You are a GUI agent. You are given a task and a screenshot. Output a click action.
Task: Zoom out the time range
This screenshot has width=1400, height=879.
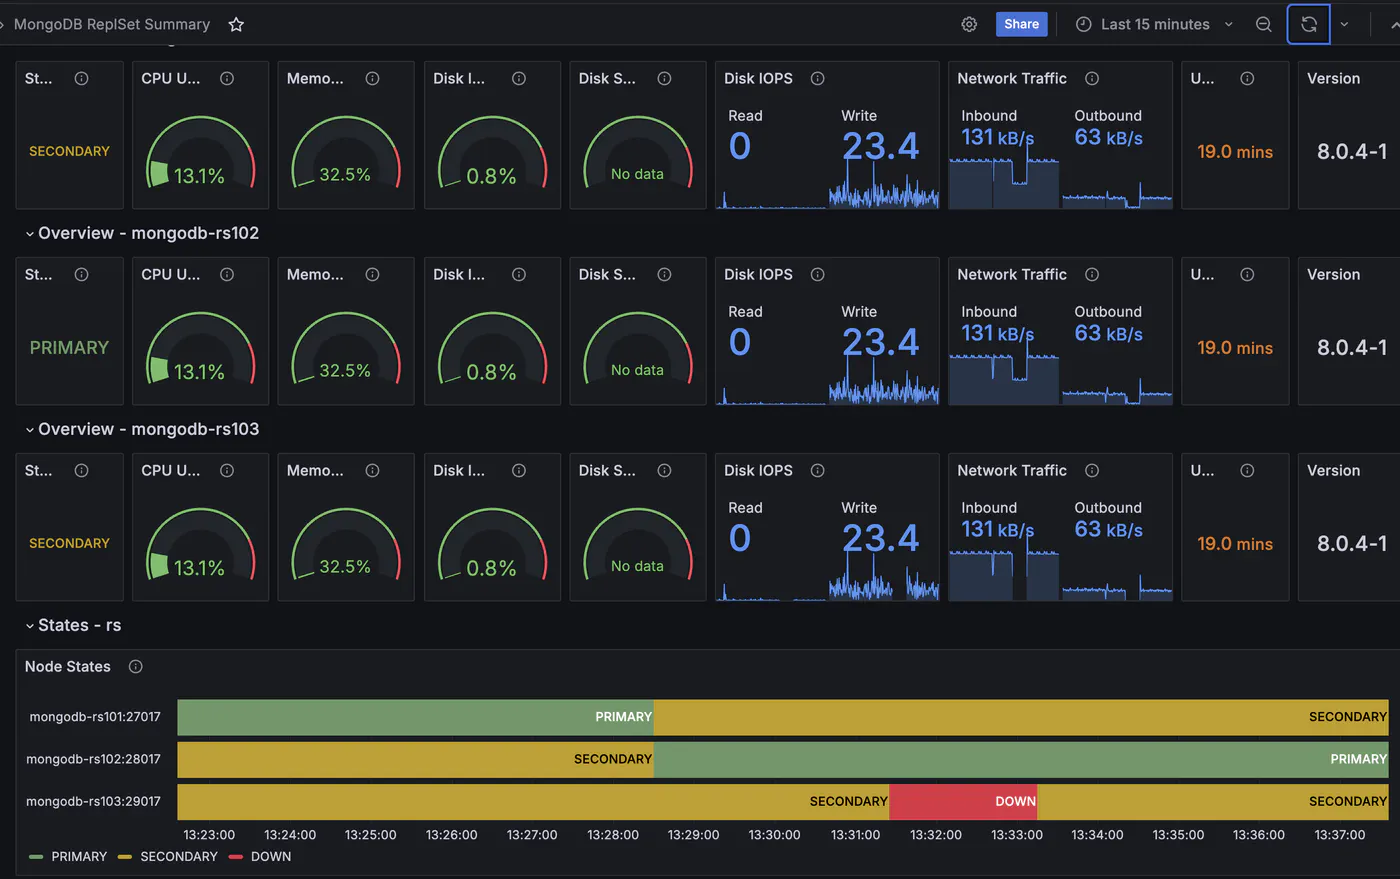click(1264, 24)
